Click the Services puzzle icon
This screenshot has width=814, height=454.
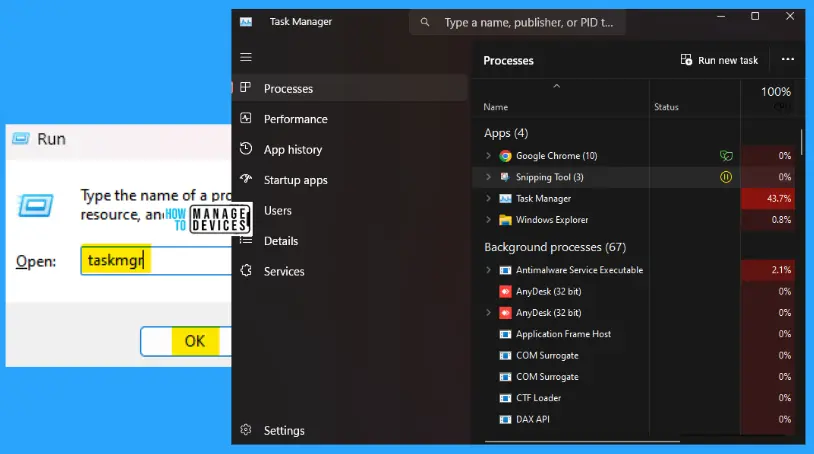(x=246, y=270)
